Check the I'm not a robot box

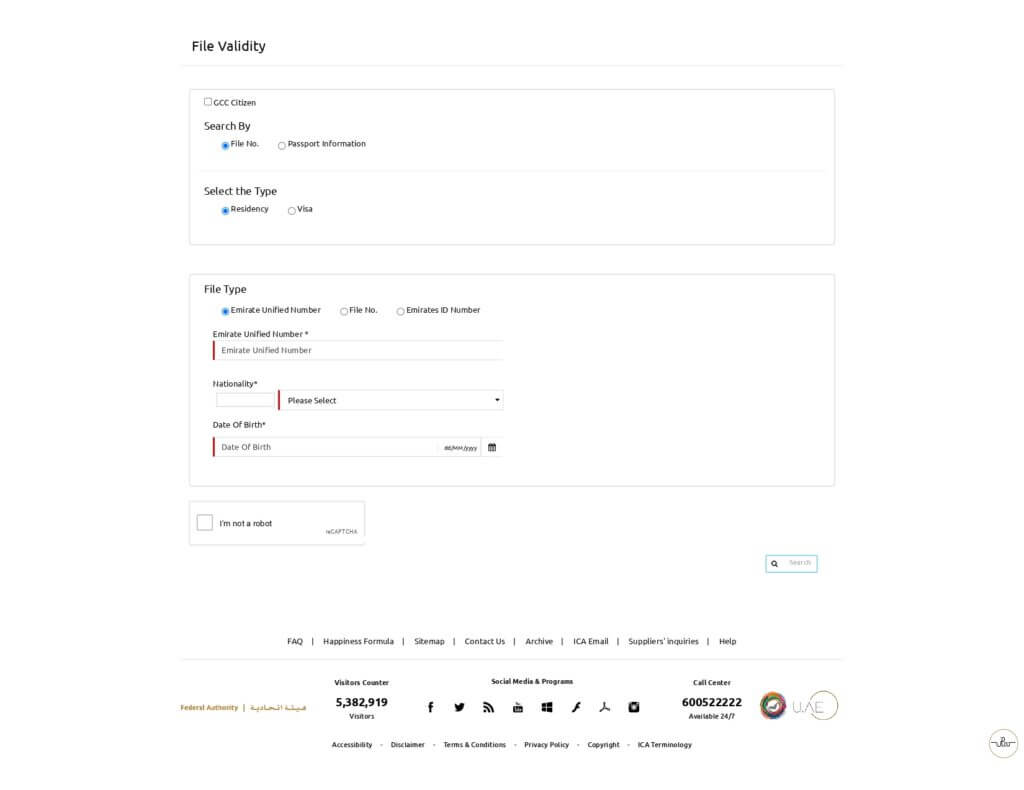(x=205, y=523)
